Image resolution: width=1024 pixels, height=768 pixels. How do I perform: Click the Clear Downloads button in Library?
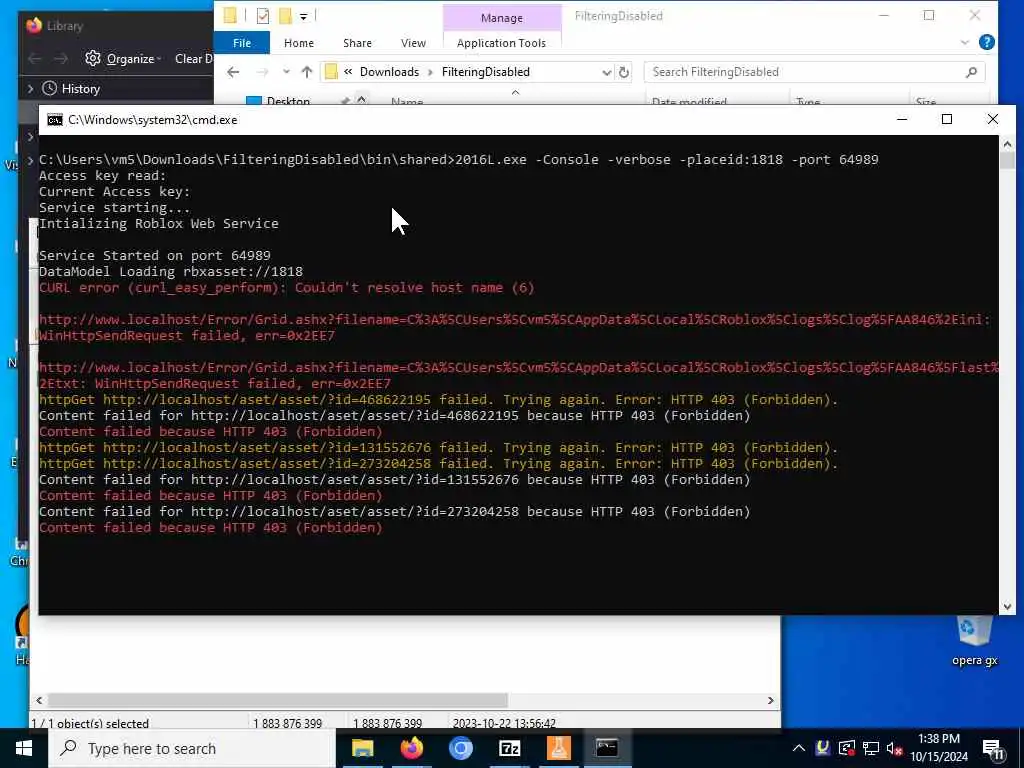click(x=194, y=59)
